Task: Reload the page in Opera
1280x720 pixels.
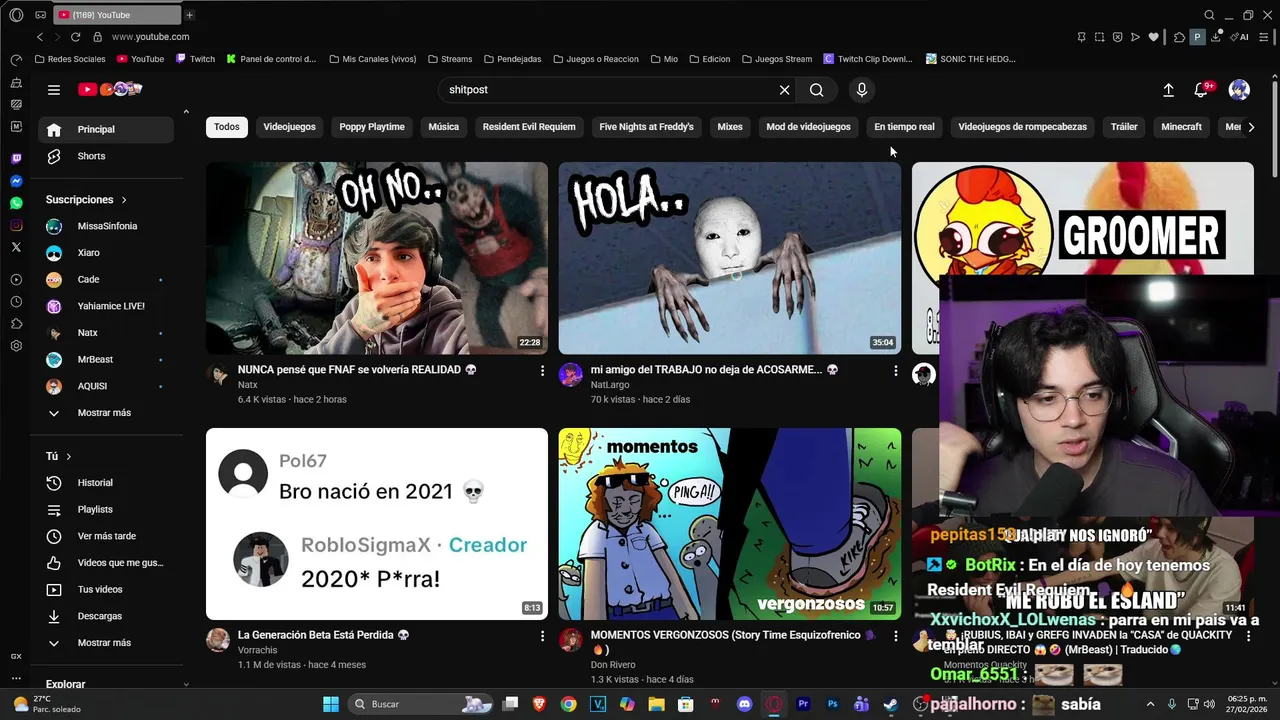Action: [x=75, y=37]
